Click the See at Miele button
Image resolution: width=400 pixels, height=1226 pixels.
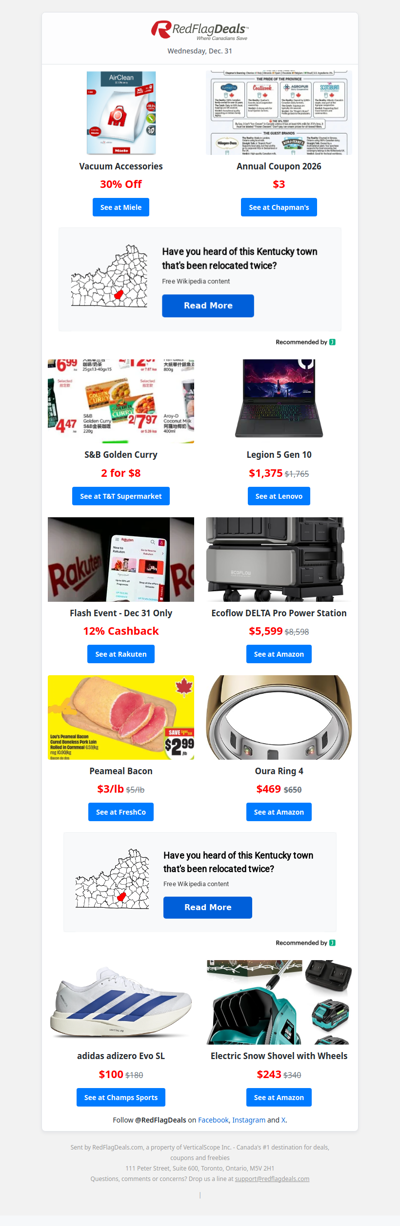121,207
